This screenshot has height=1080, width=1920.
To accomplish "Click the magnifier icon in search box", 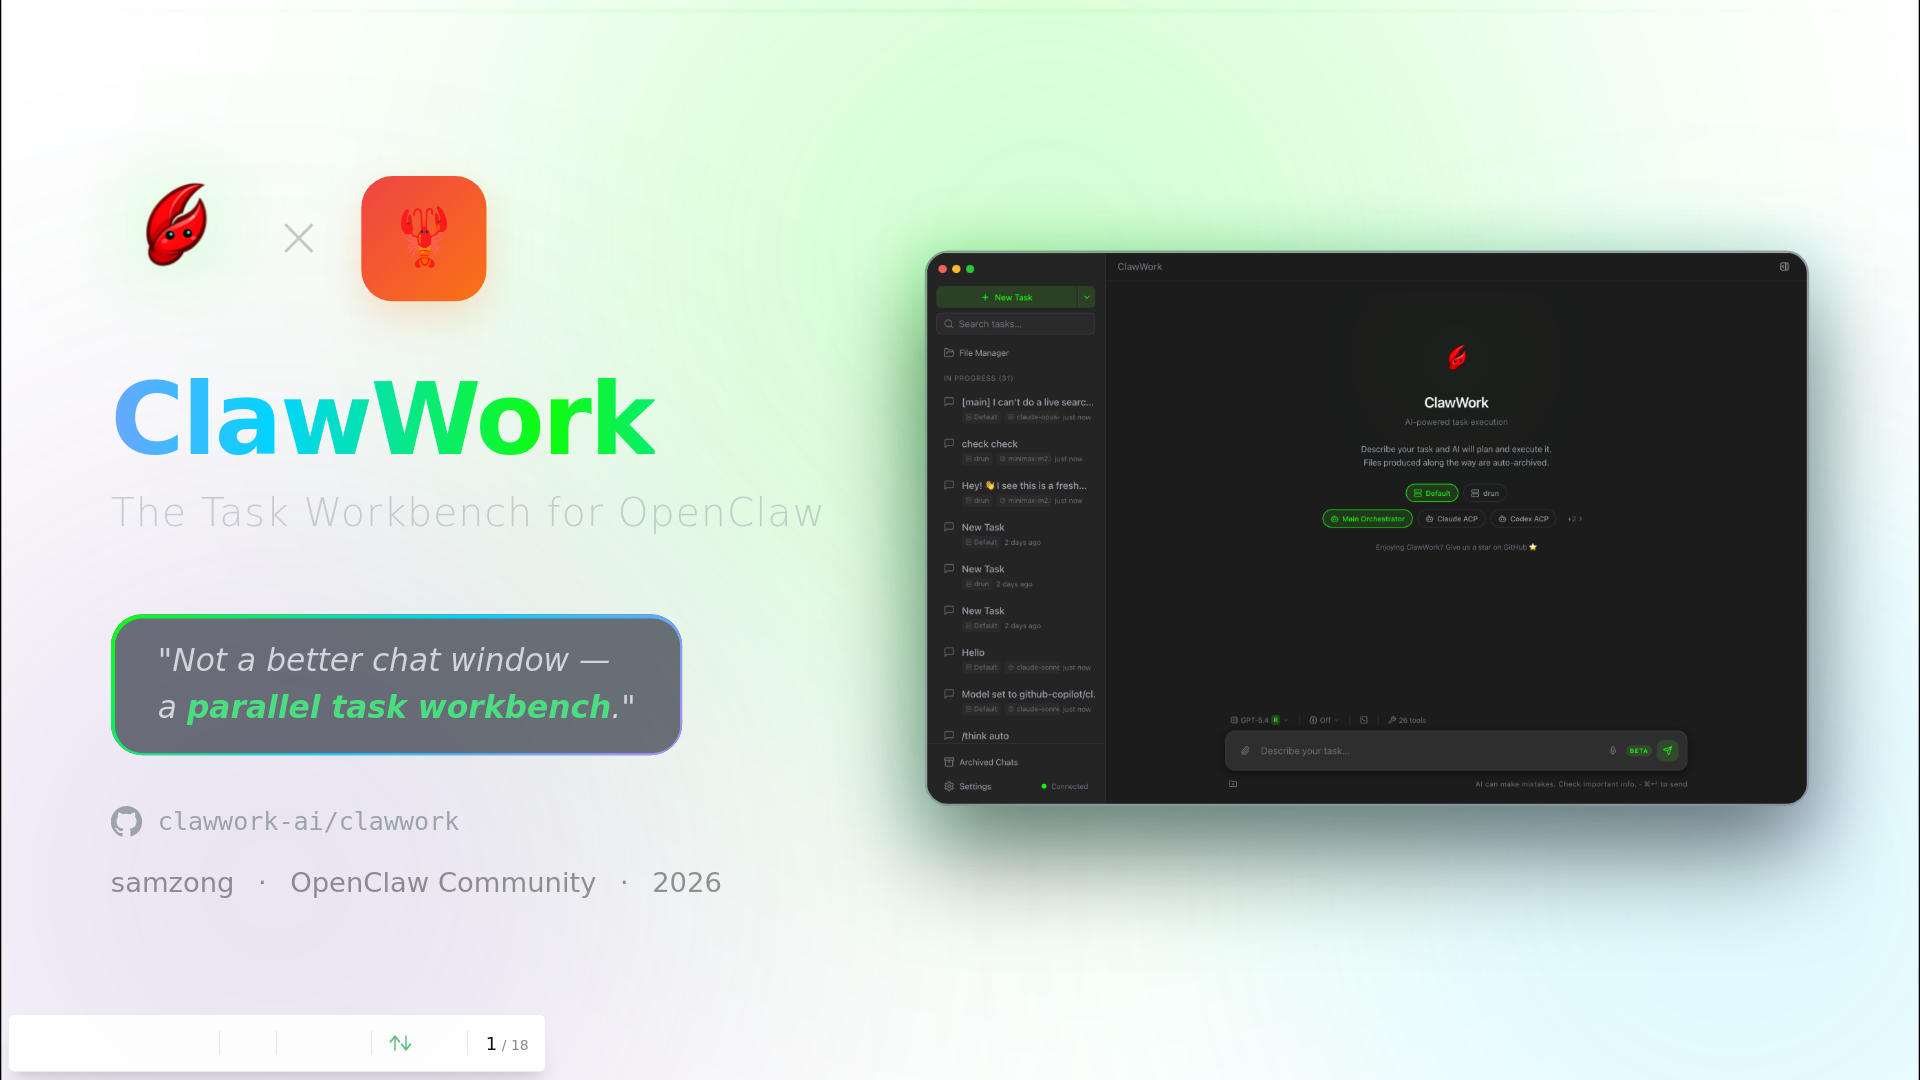I will pyautogui.click(x=949, y=324).
